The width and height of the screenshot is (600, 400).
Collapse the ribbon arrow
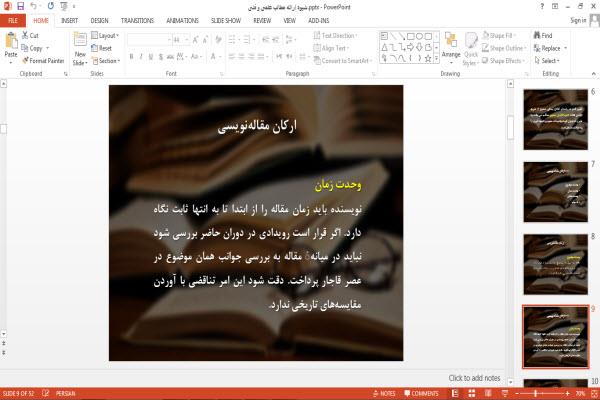pos(593,73)
